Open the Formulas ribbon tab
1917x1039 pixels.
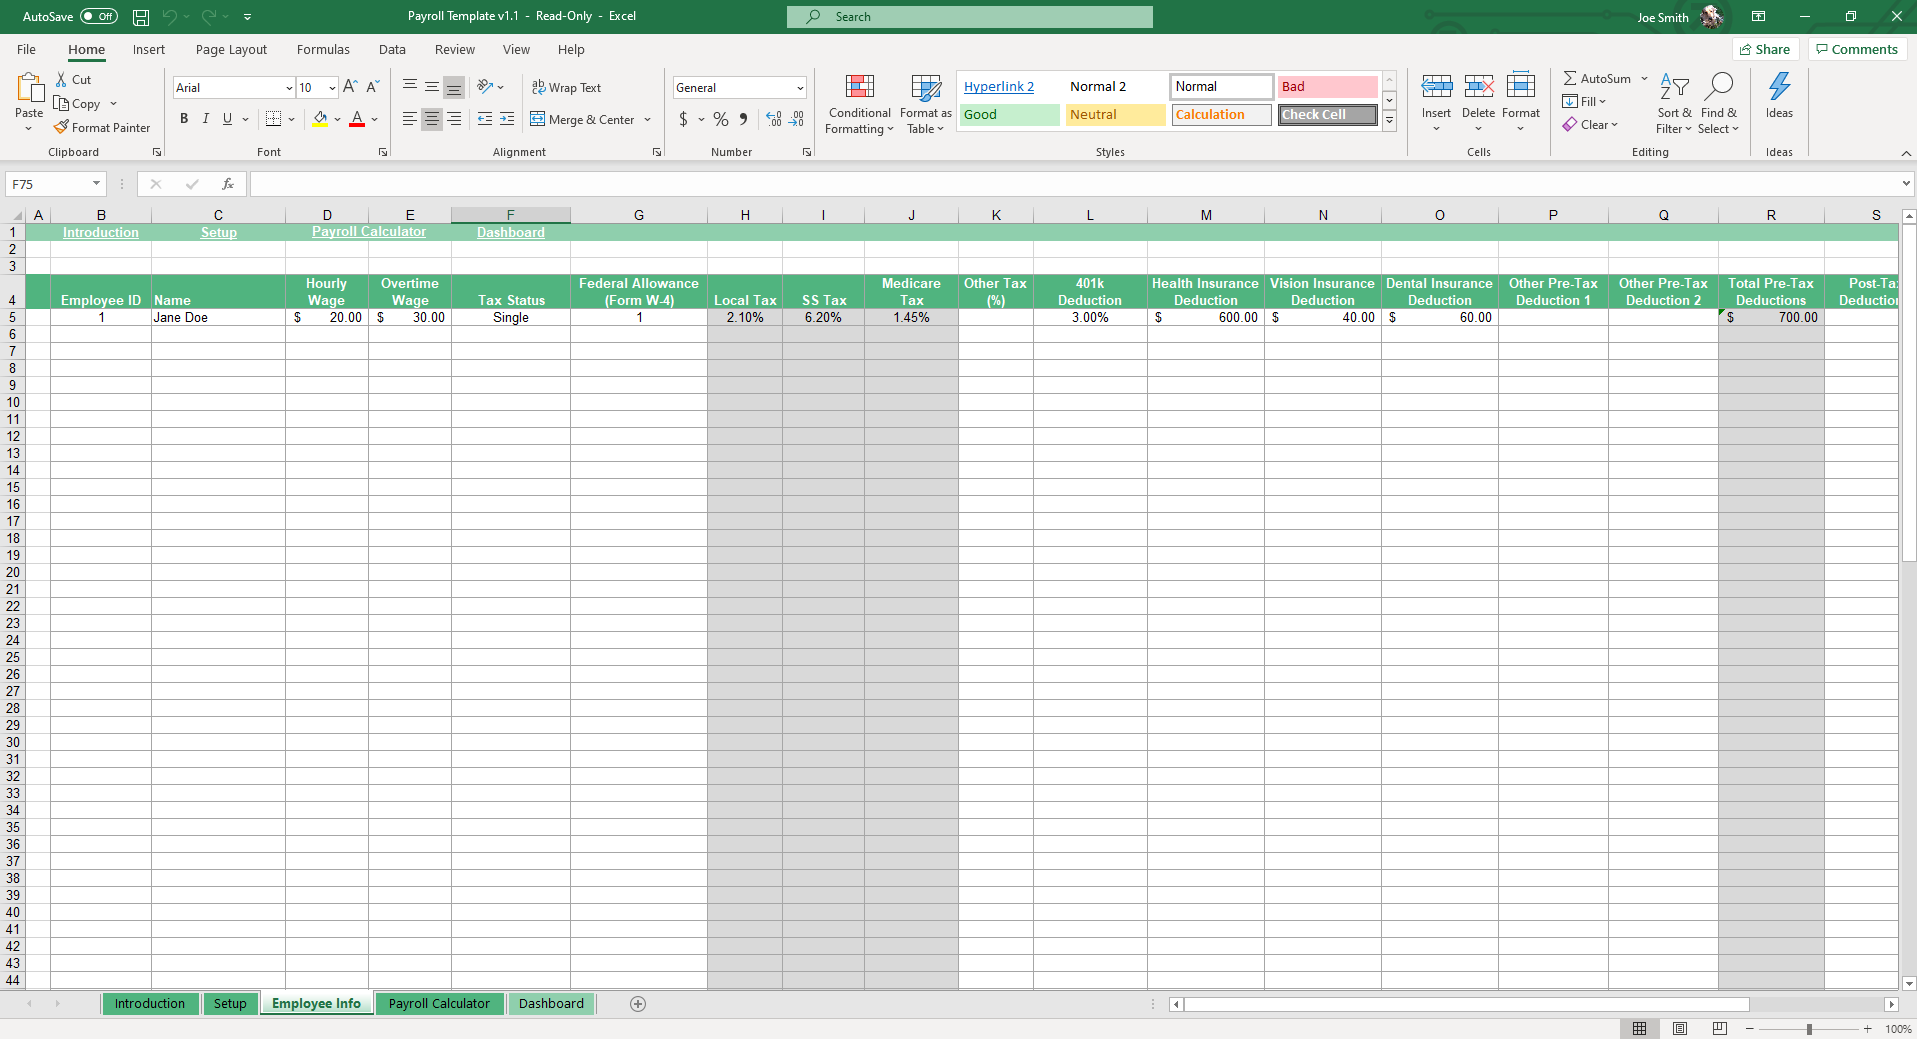click(323, 50)
